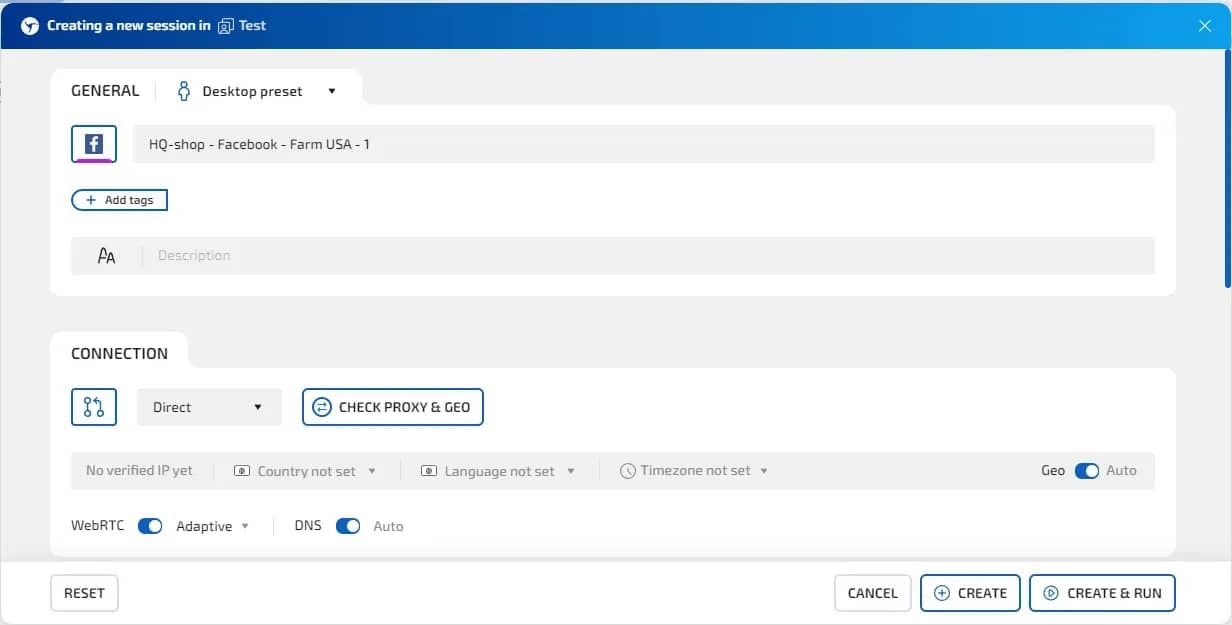Viewport: 1232px width, 625px height.
Task: Click the 'No verified IP yet' text
Action: [139, 470]
